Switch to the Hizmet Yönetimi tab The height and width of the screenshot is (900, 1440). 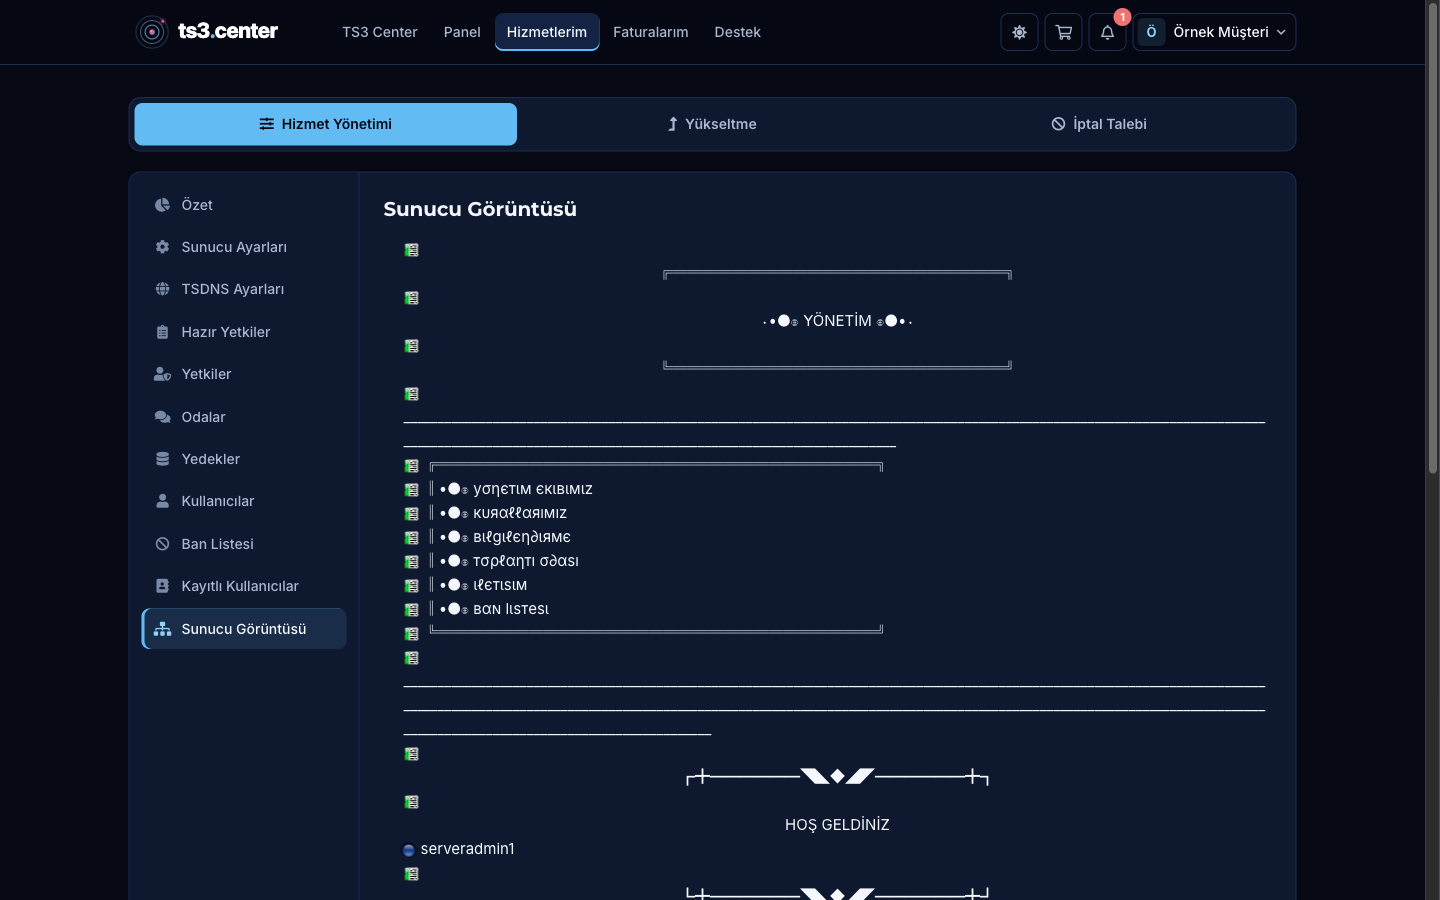click(x=326, y=124)
